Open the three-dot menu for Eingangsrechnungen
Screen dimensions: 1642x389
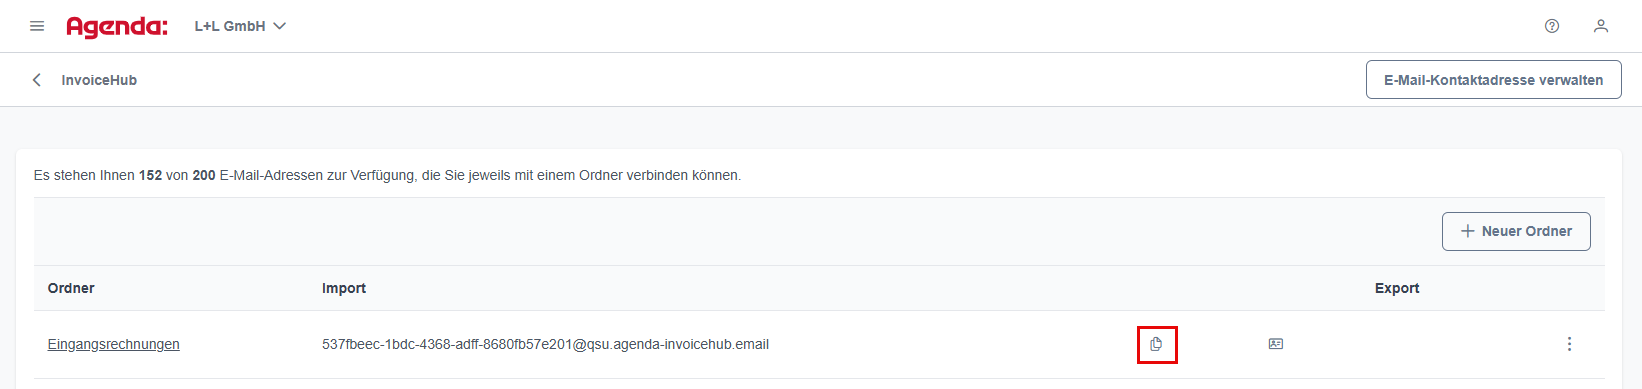tap(1569, 344)
